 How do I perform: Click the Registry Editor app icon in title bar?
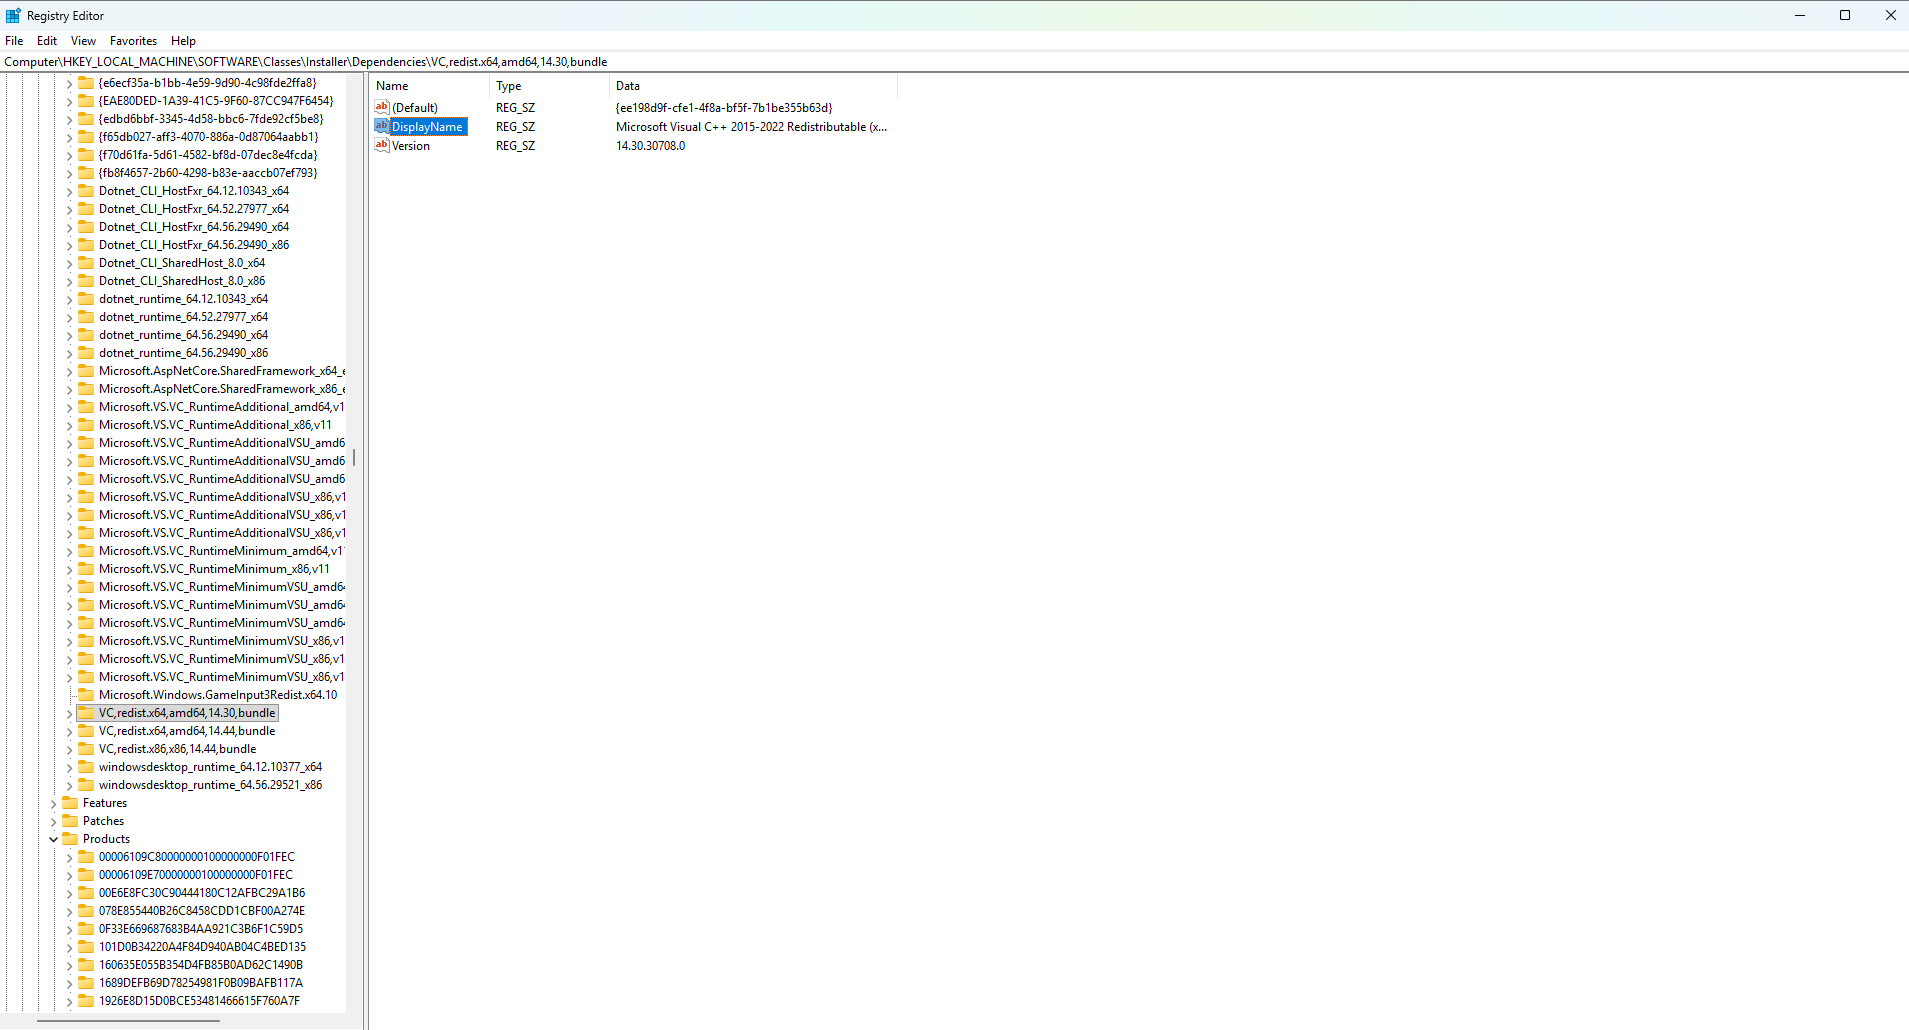[x=13, y=15]
